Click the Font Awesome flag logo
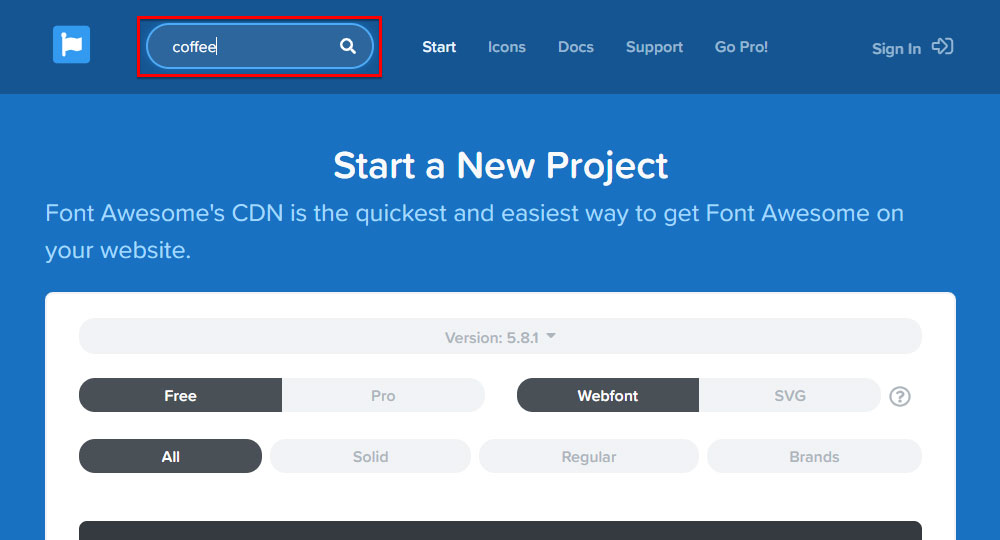1000x540 pixels. click(71, 45)
